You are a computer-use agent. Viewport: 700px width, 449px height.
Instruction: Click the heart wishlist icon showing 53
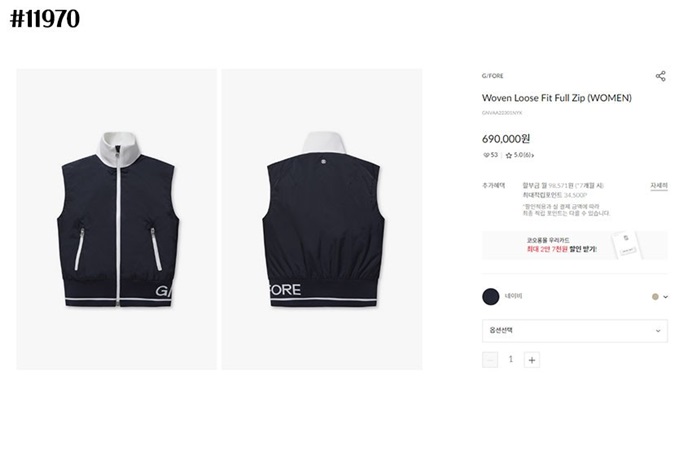click(486, 155)
